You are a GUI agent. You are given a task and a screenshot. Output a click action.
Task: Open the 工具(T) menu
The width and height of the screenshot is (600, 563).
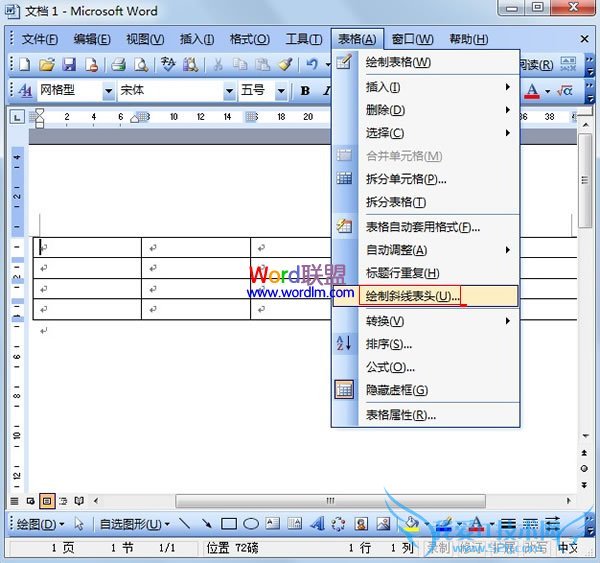tap(304, 39)
